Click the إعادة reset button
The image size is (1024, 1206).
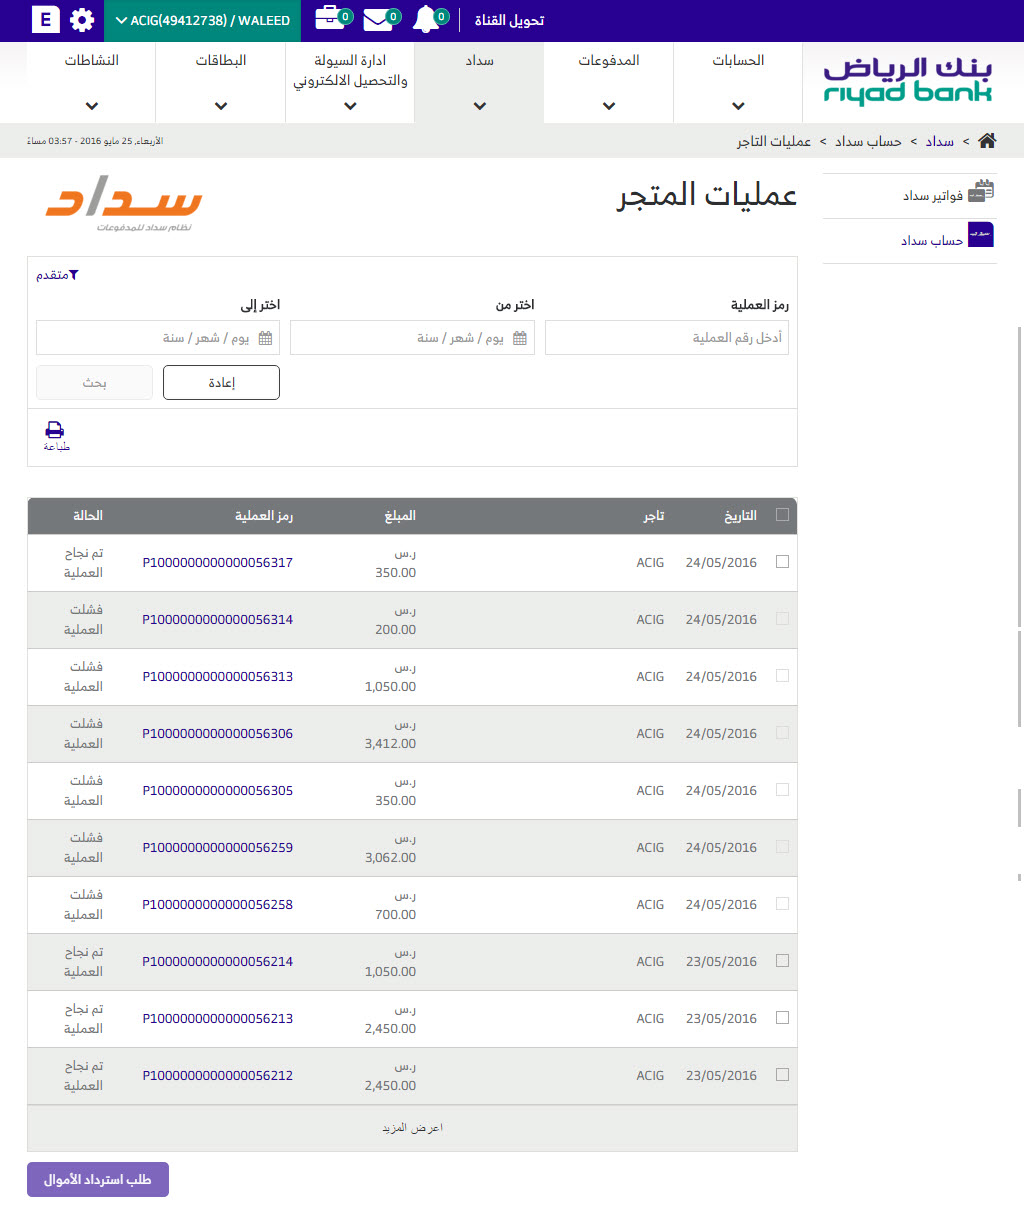click(220, 382)
